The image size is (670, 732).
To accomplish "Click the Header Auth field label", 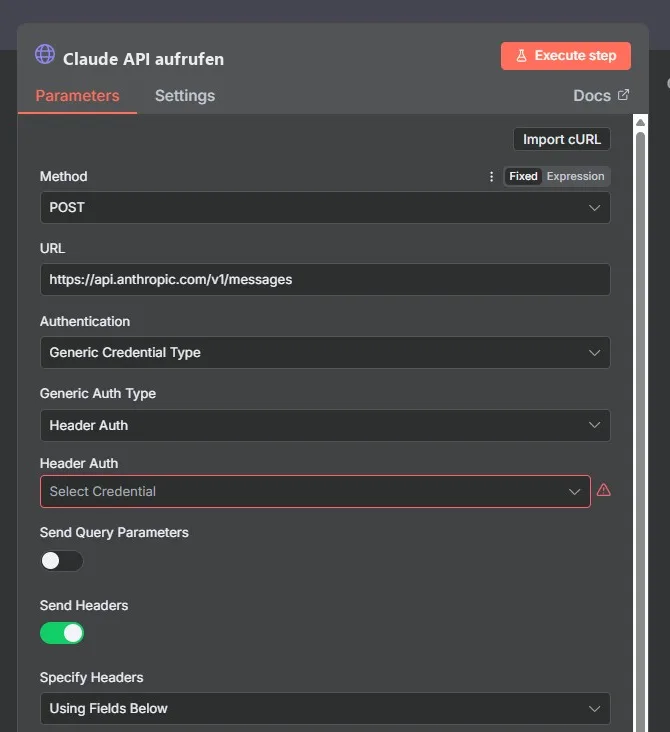I will point(79,463).
